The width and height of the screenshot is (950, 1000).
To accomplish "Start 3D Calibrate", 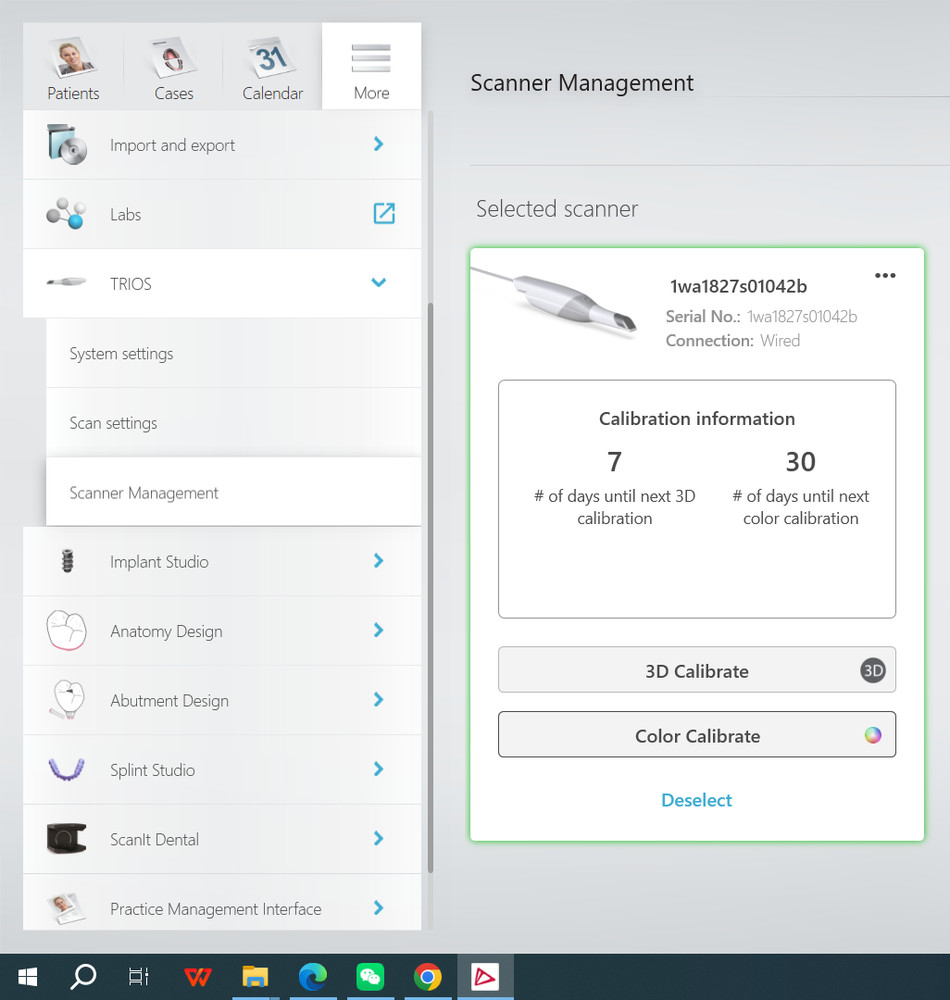I will (697, 670).
